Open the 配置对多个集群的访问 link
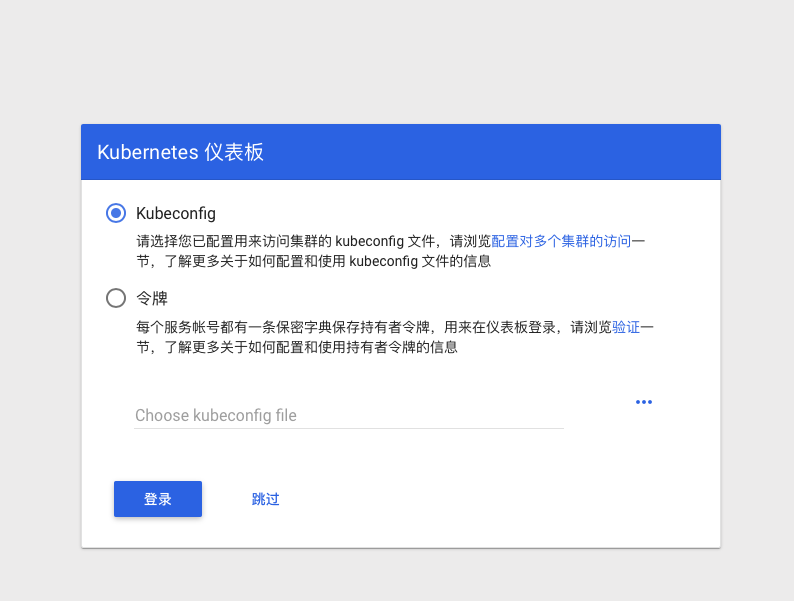Viewport: 794px width, 601px height. tap(561, 241)
